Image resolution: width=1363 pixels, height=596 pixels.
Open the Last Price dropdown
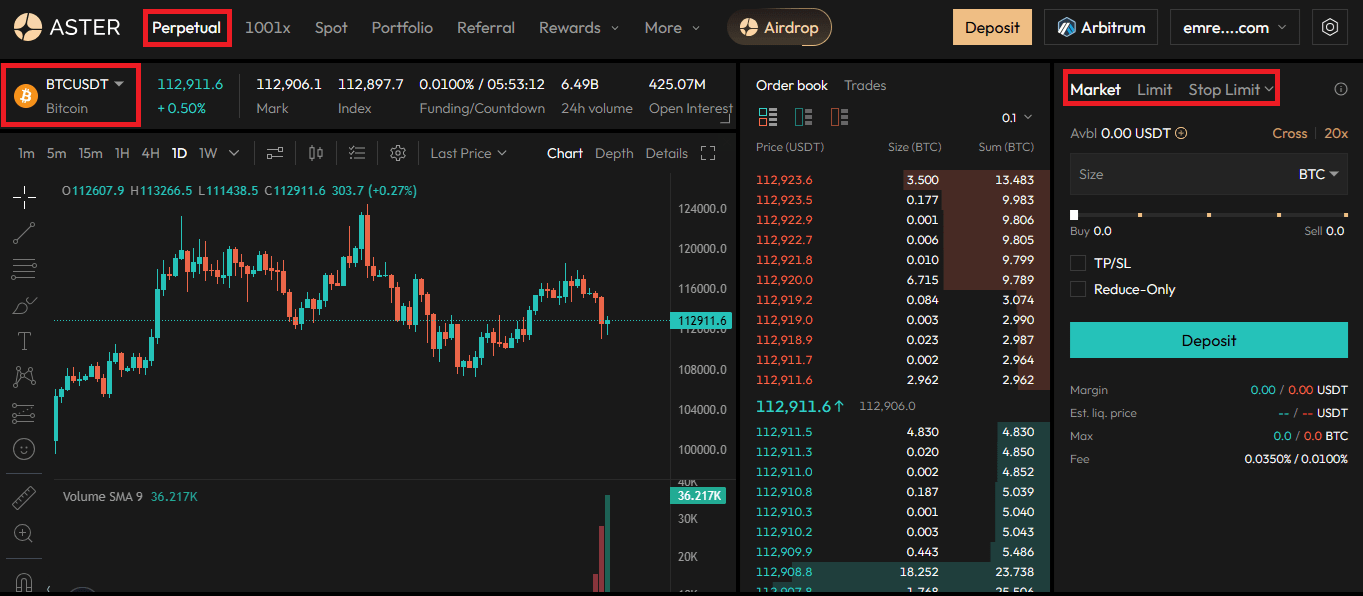468,153
